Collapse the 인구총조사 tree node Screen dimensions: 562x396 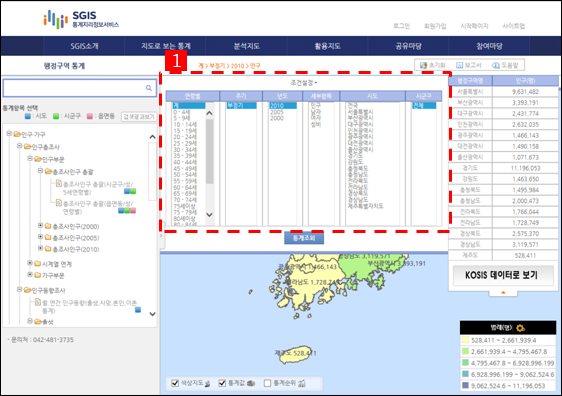pos(20,145)
